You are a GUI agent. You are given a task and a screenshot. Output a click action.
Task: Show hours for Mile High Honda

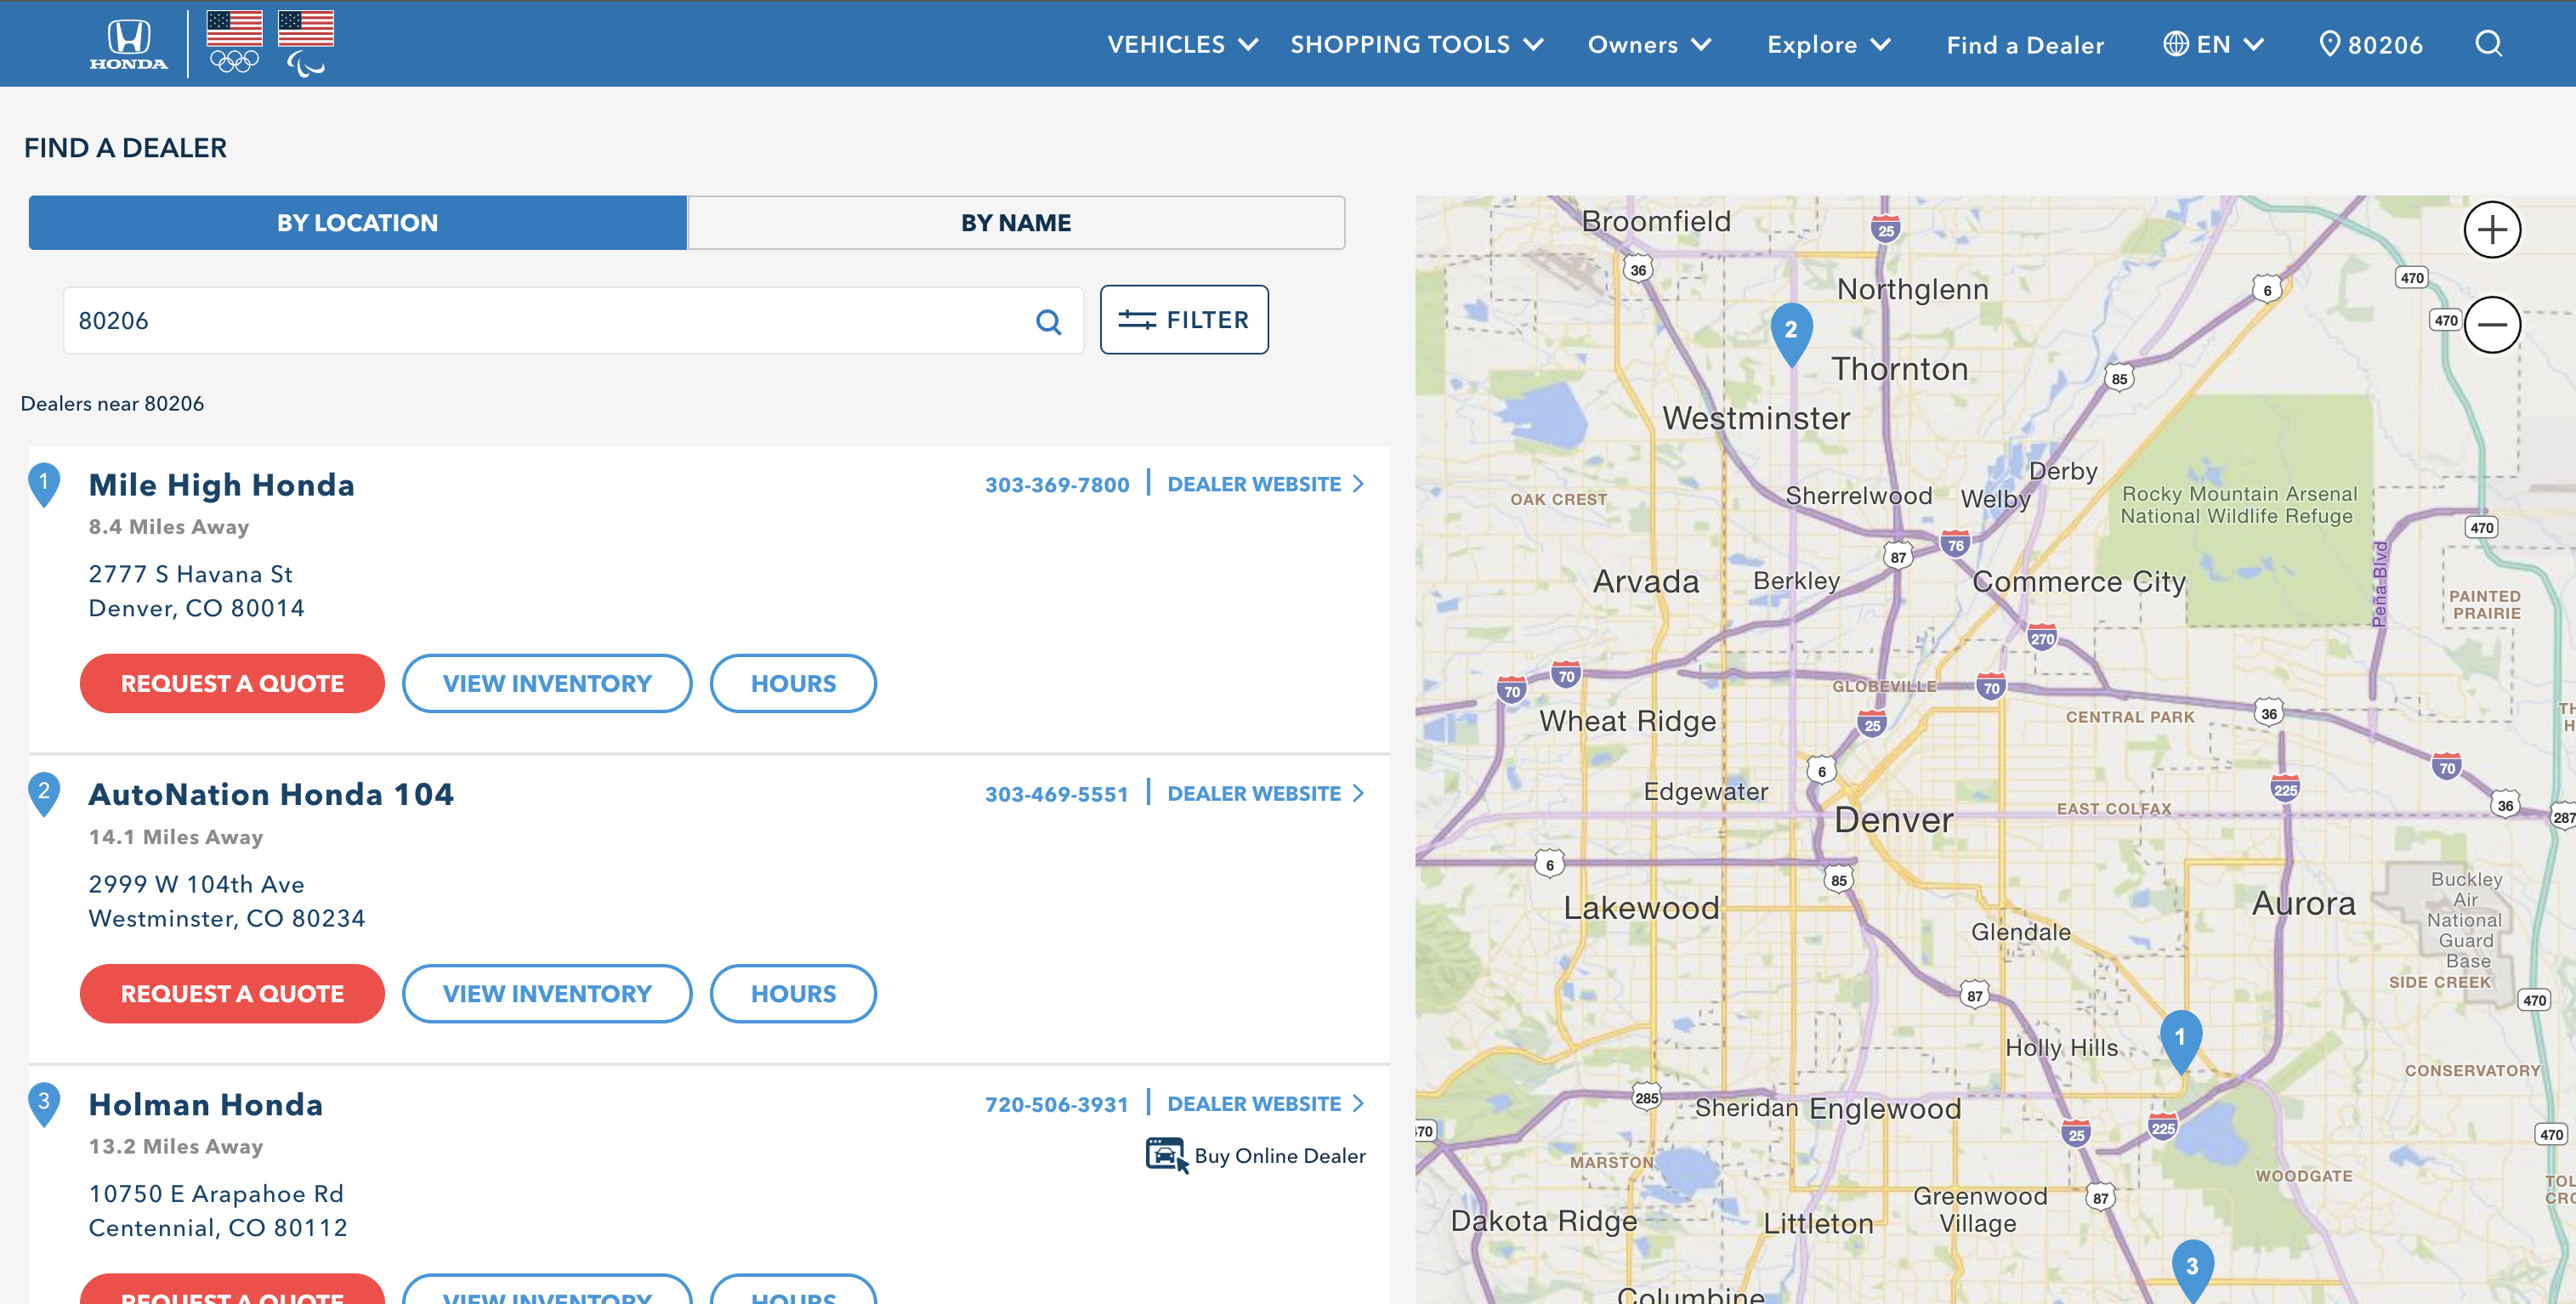point(793,684)
